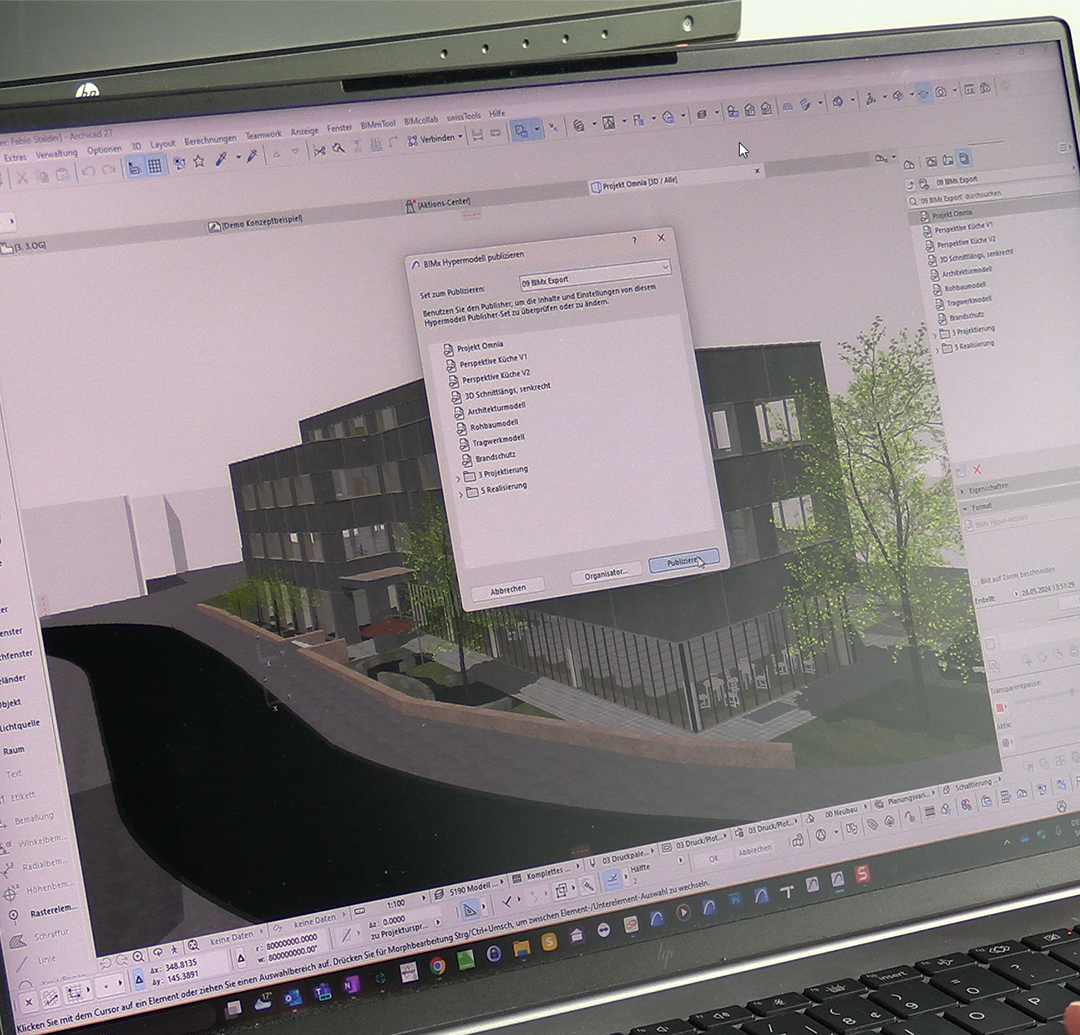Switch to the '[Aktions-Center]' tab
Viewport: 1080px width, 1035px height.
point(439,205)
